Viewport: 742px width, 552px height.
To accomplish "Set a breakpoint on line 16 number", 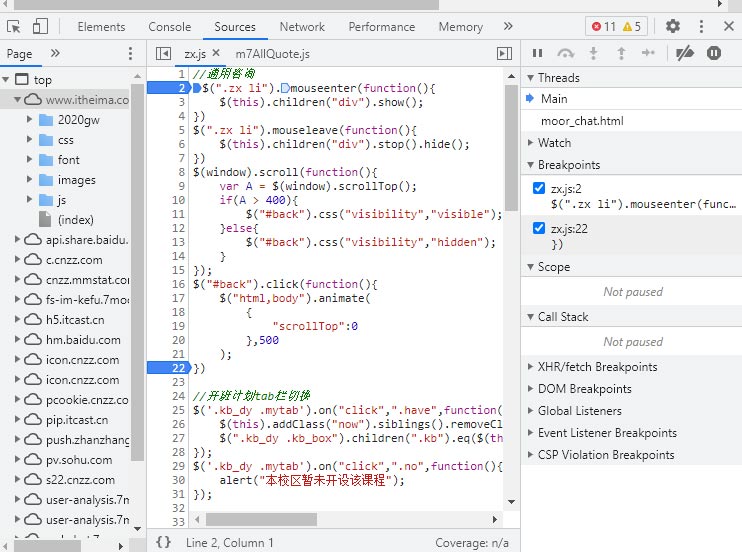I will [178, 284].
